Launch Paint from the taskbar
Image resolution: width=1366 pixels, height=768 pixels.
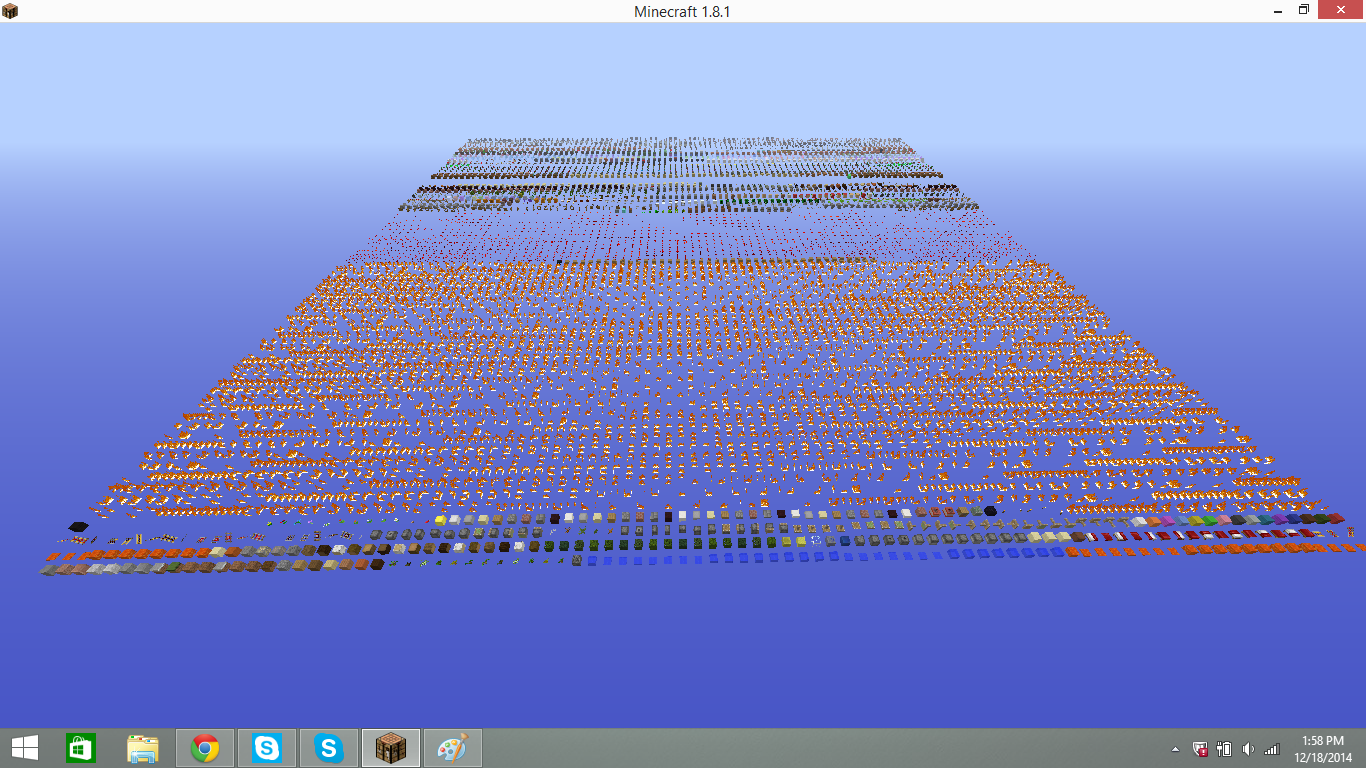[452, 747]
